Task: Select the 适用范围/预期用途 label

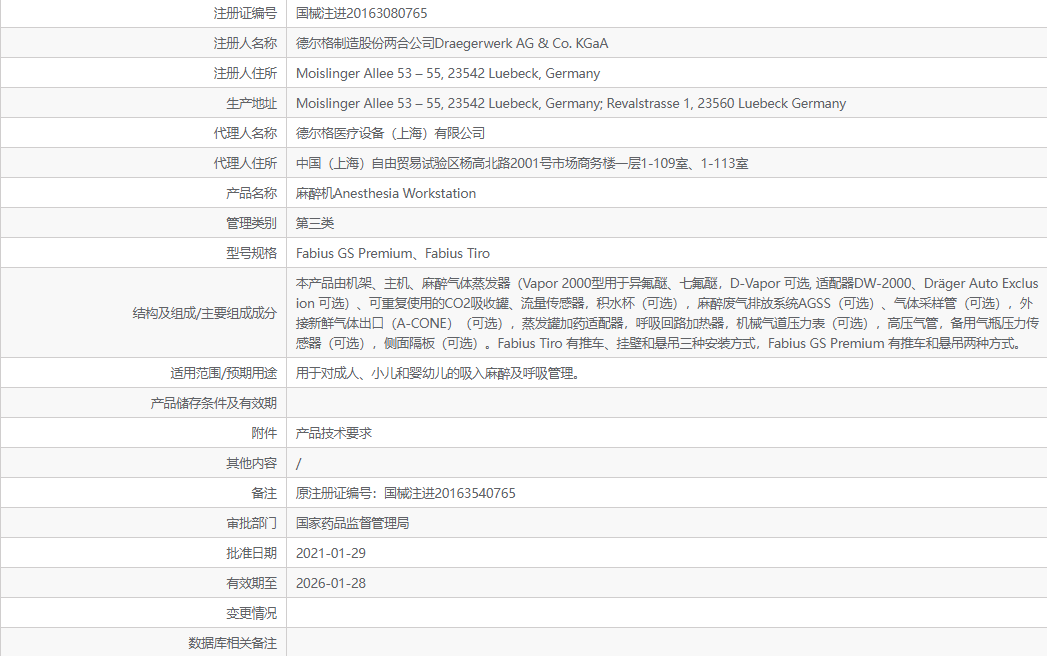Action: [x=223, y=373]
